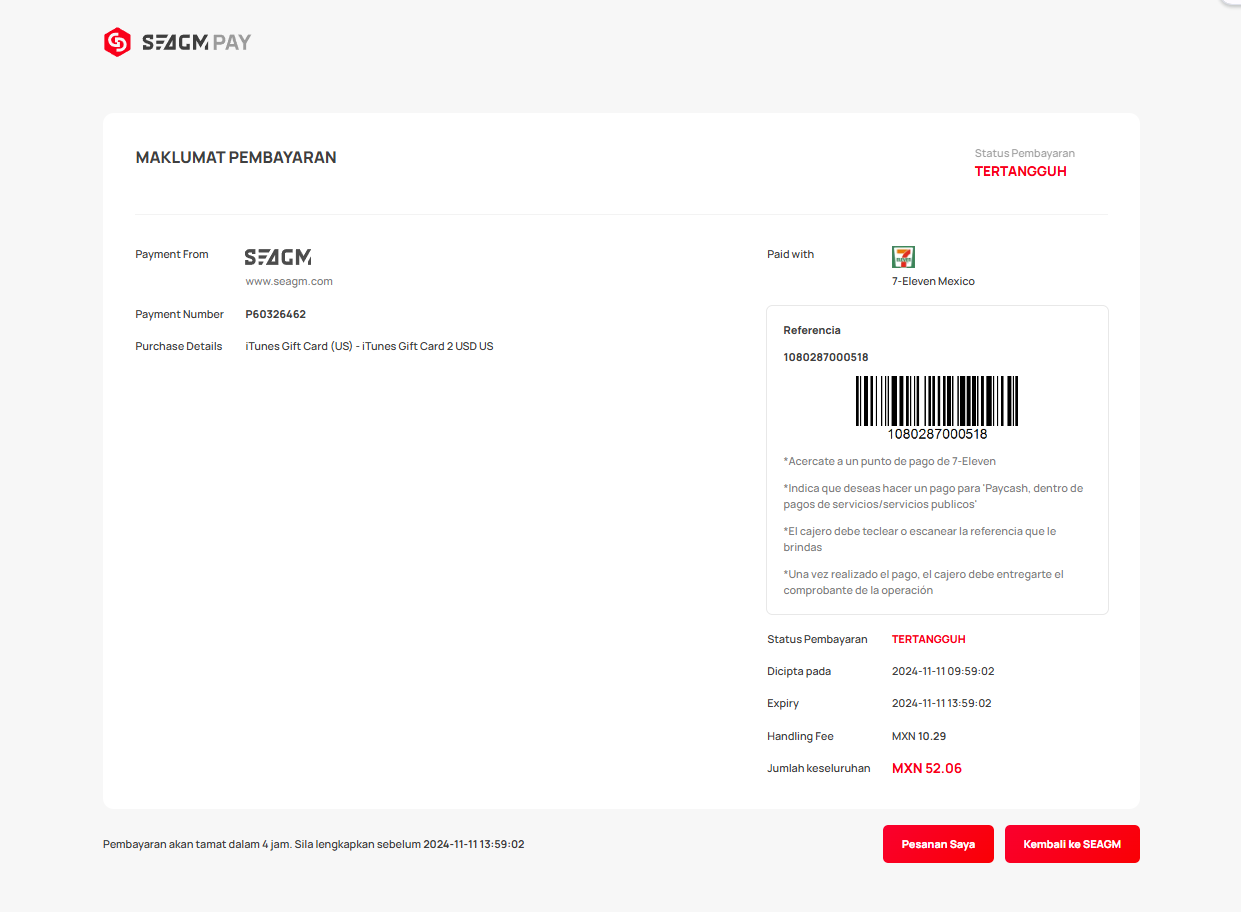Visit the www.seagm.com link
1241x912 pixels.
289,282
